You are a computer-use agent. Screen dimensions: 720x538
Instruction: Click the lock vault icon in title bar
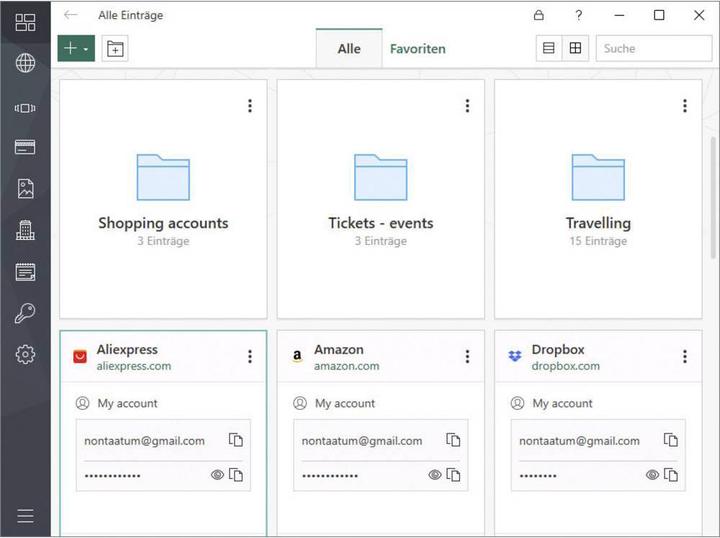pos(539,15)
